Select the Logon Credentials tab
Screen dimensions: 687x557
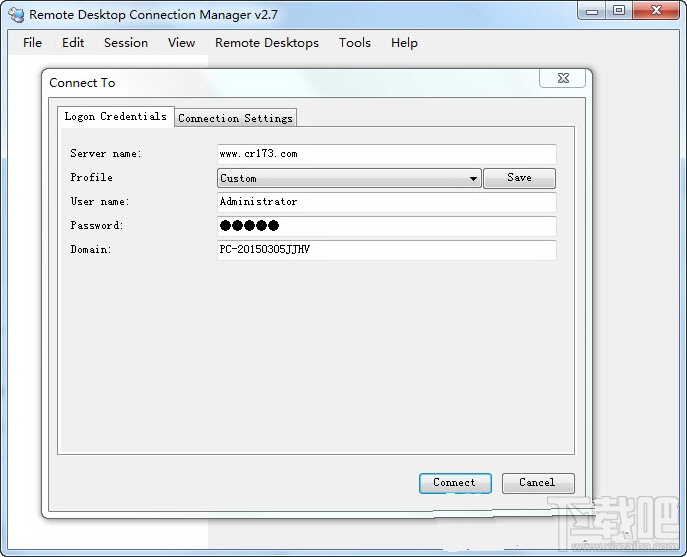[116, 117]
